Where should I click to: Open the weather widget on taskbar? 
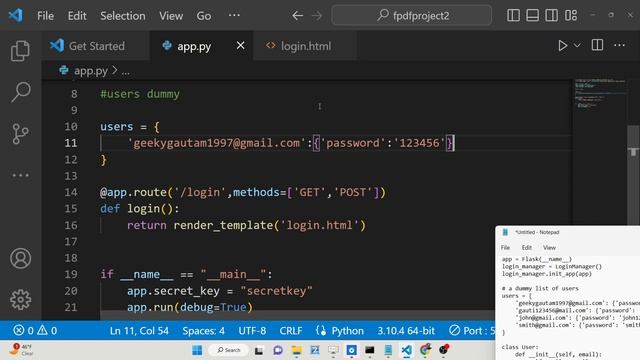pos(22,350)
